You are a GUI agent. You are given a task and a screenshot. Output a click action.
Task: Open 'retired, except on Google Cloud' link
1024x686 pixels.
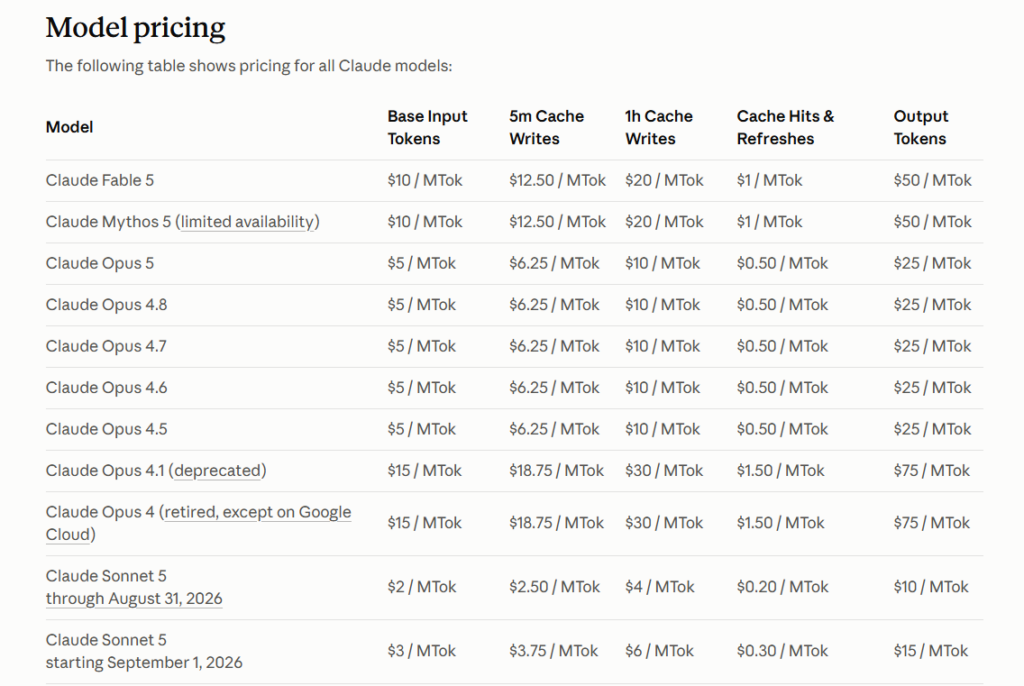pos(199,523)
